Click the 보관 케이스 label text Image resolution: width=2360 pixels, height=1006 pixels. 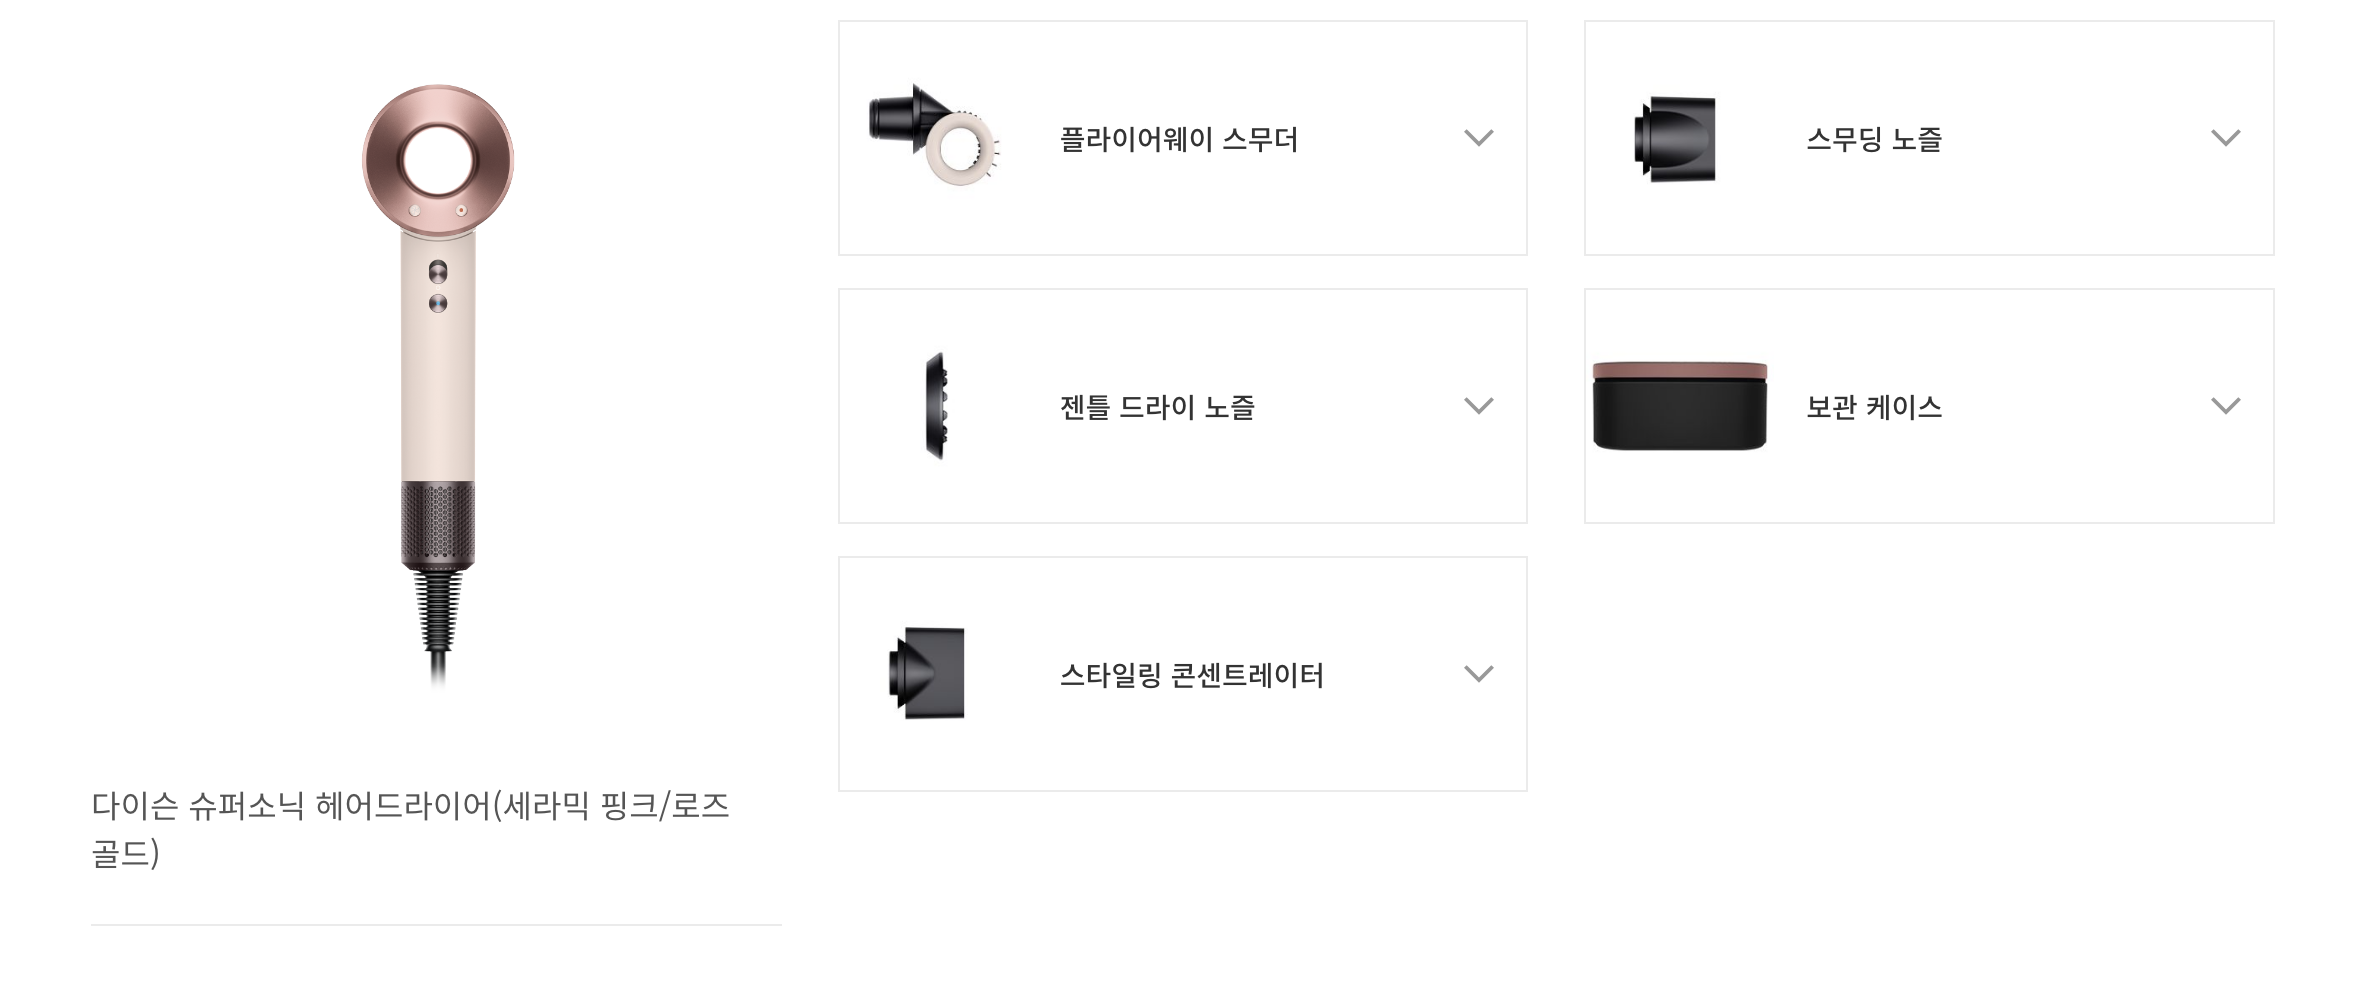point(1873,407)
